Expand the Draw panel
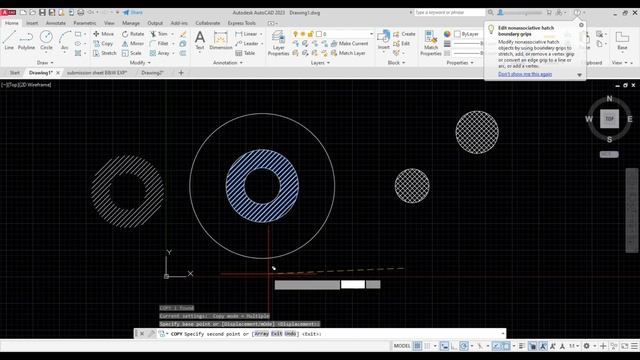The width and height of the screenshot is (640, 360). pos(45,63)
